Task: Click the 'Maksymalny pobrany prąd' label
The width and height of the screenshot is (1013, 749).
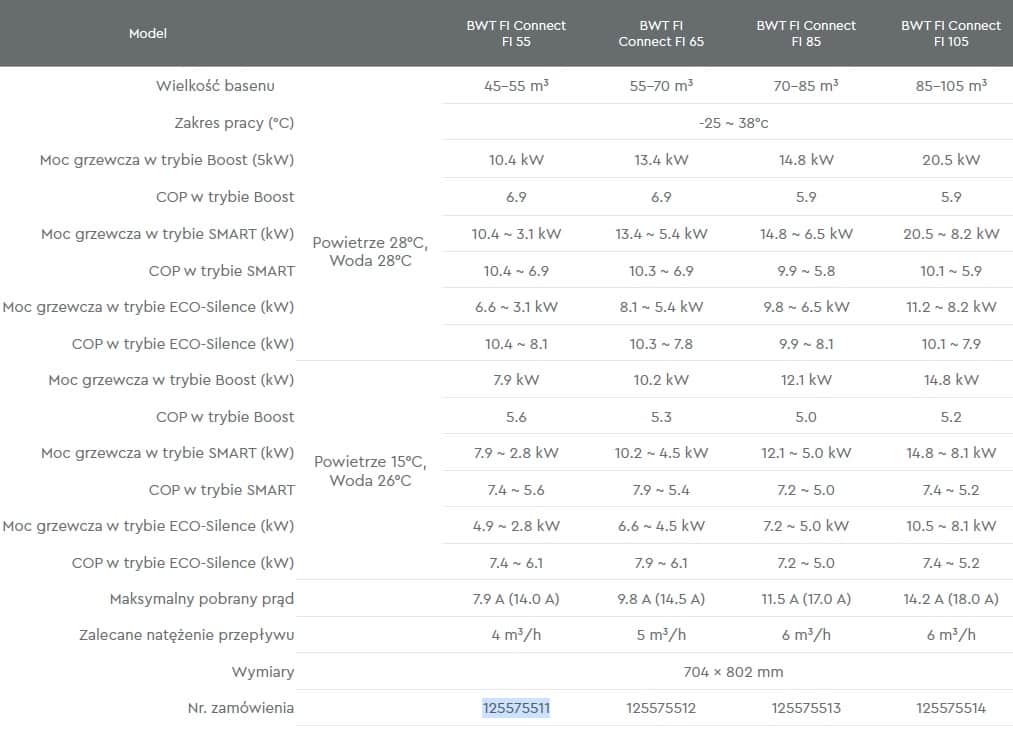Action: (202, 599)
